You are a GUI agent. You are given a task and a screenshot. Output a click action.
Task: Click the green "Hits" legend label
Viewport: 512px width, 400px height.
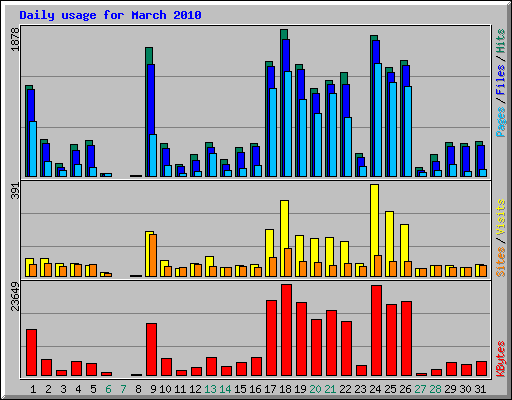[501, 41]
